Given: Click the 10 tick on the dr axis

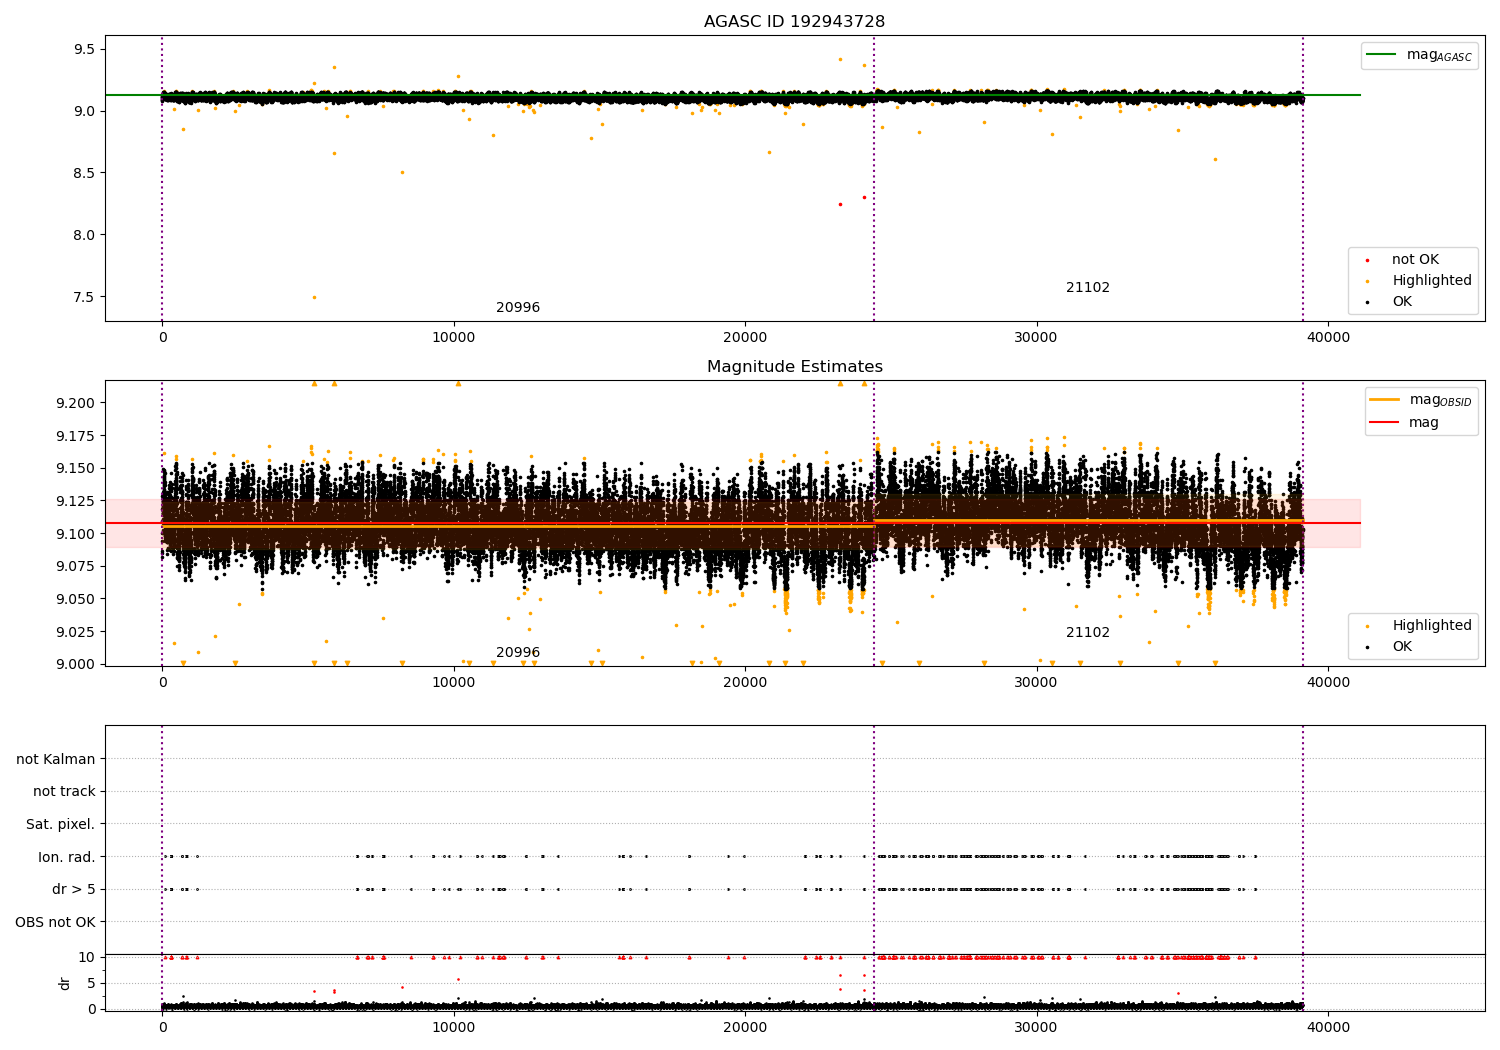Looking at the screenshot, I should click(x=87, y=957).
